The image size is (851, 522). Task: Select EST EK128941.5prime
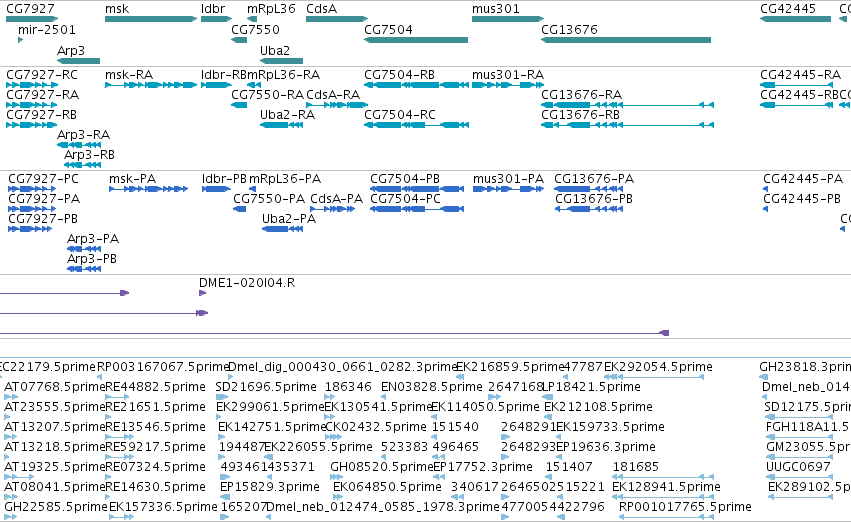[x=666, y=487]
